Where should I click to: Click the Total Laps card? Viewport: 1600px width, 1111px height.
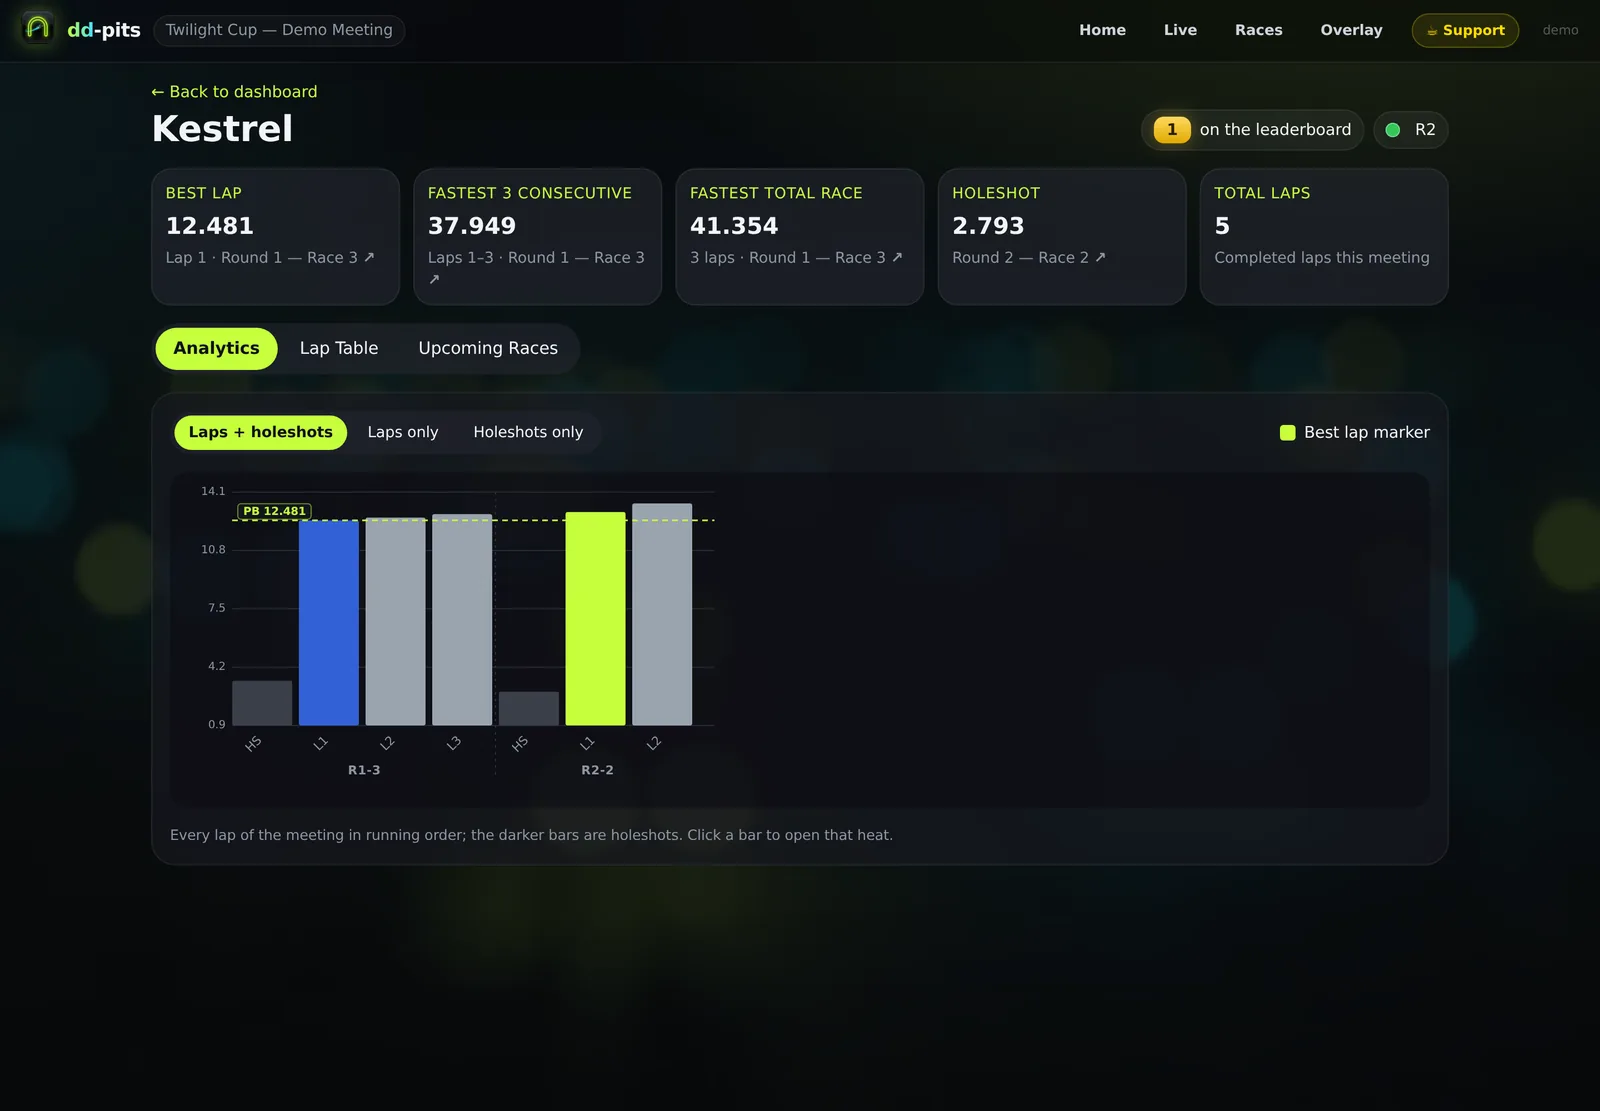point(1324,237)
